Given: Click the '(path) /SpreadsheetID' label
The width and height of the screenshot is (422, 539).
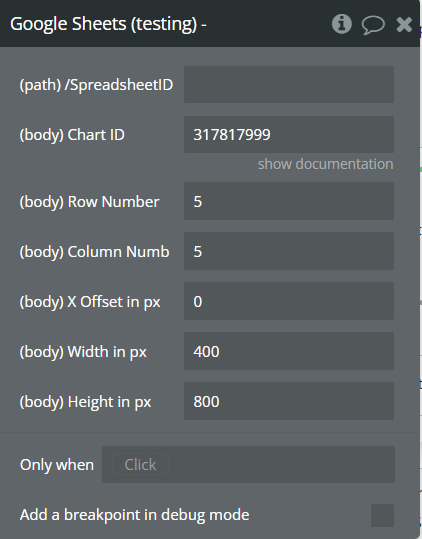Looking at the screenshot, I should [96, 85].
